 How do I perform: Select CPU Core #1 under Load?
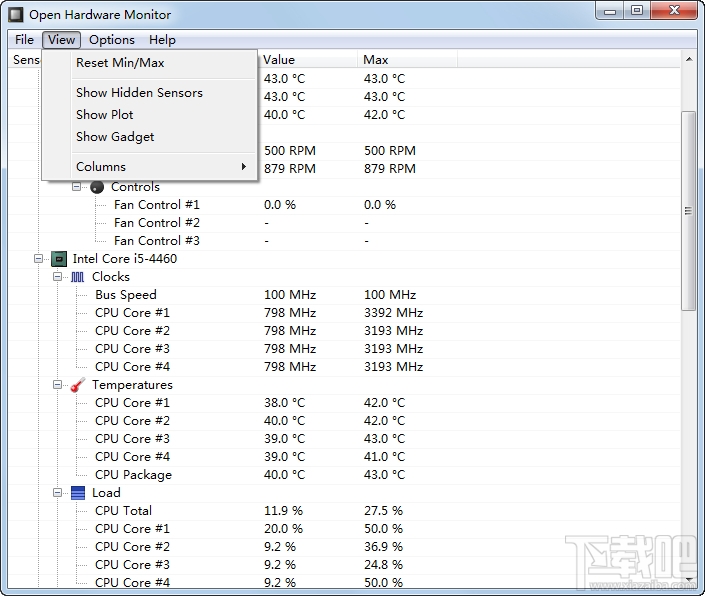pyautogui.click(x=344, y=529)
